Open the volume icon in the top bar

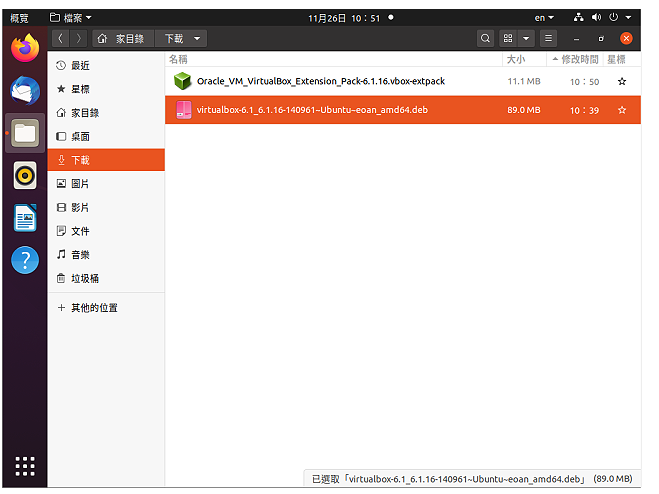tap(596, 17)
